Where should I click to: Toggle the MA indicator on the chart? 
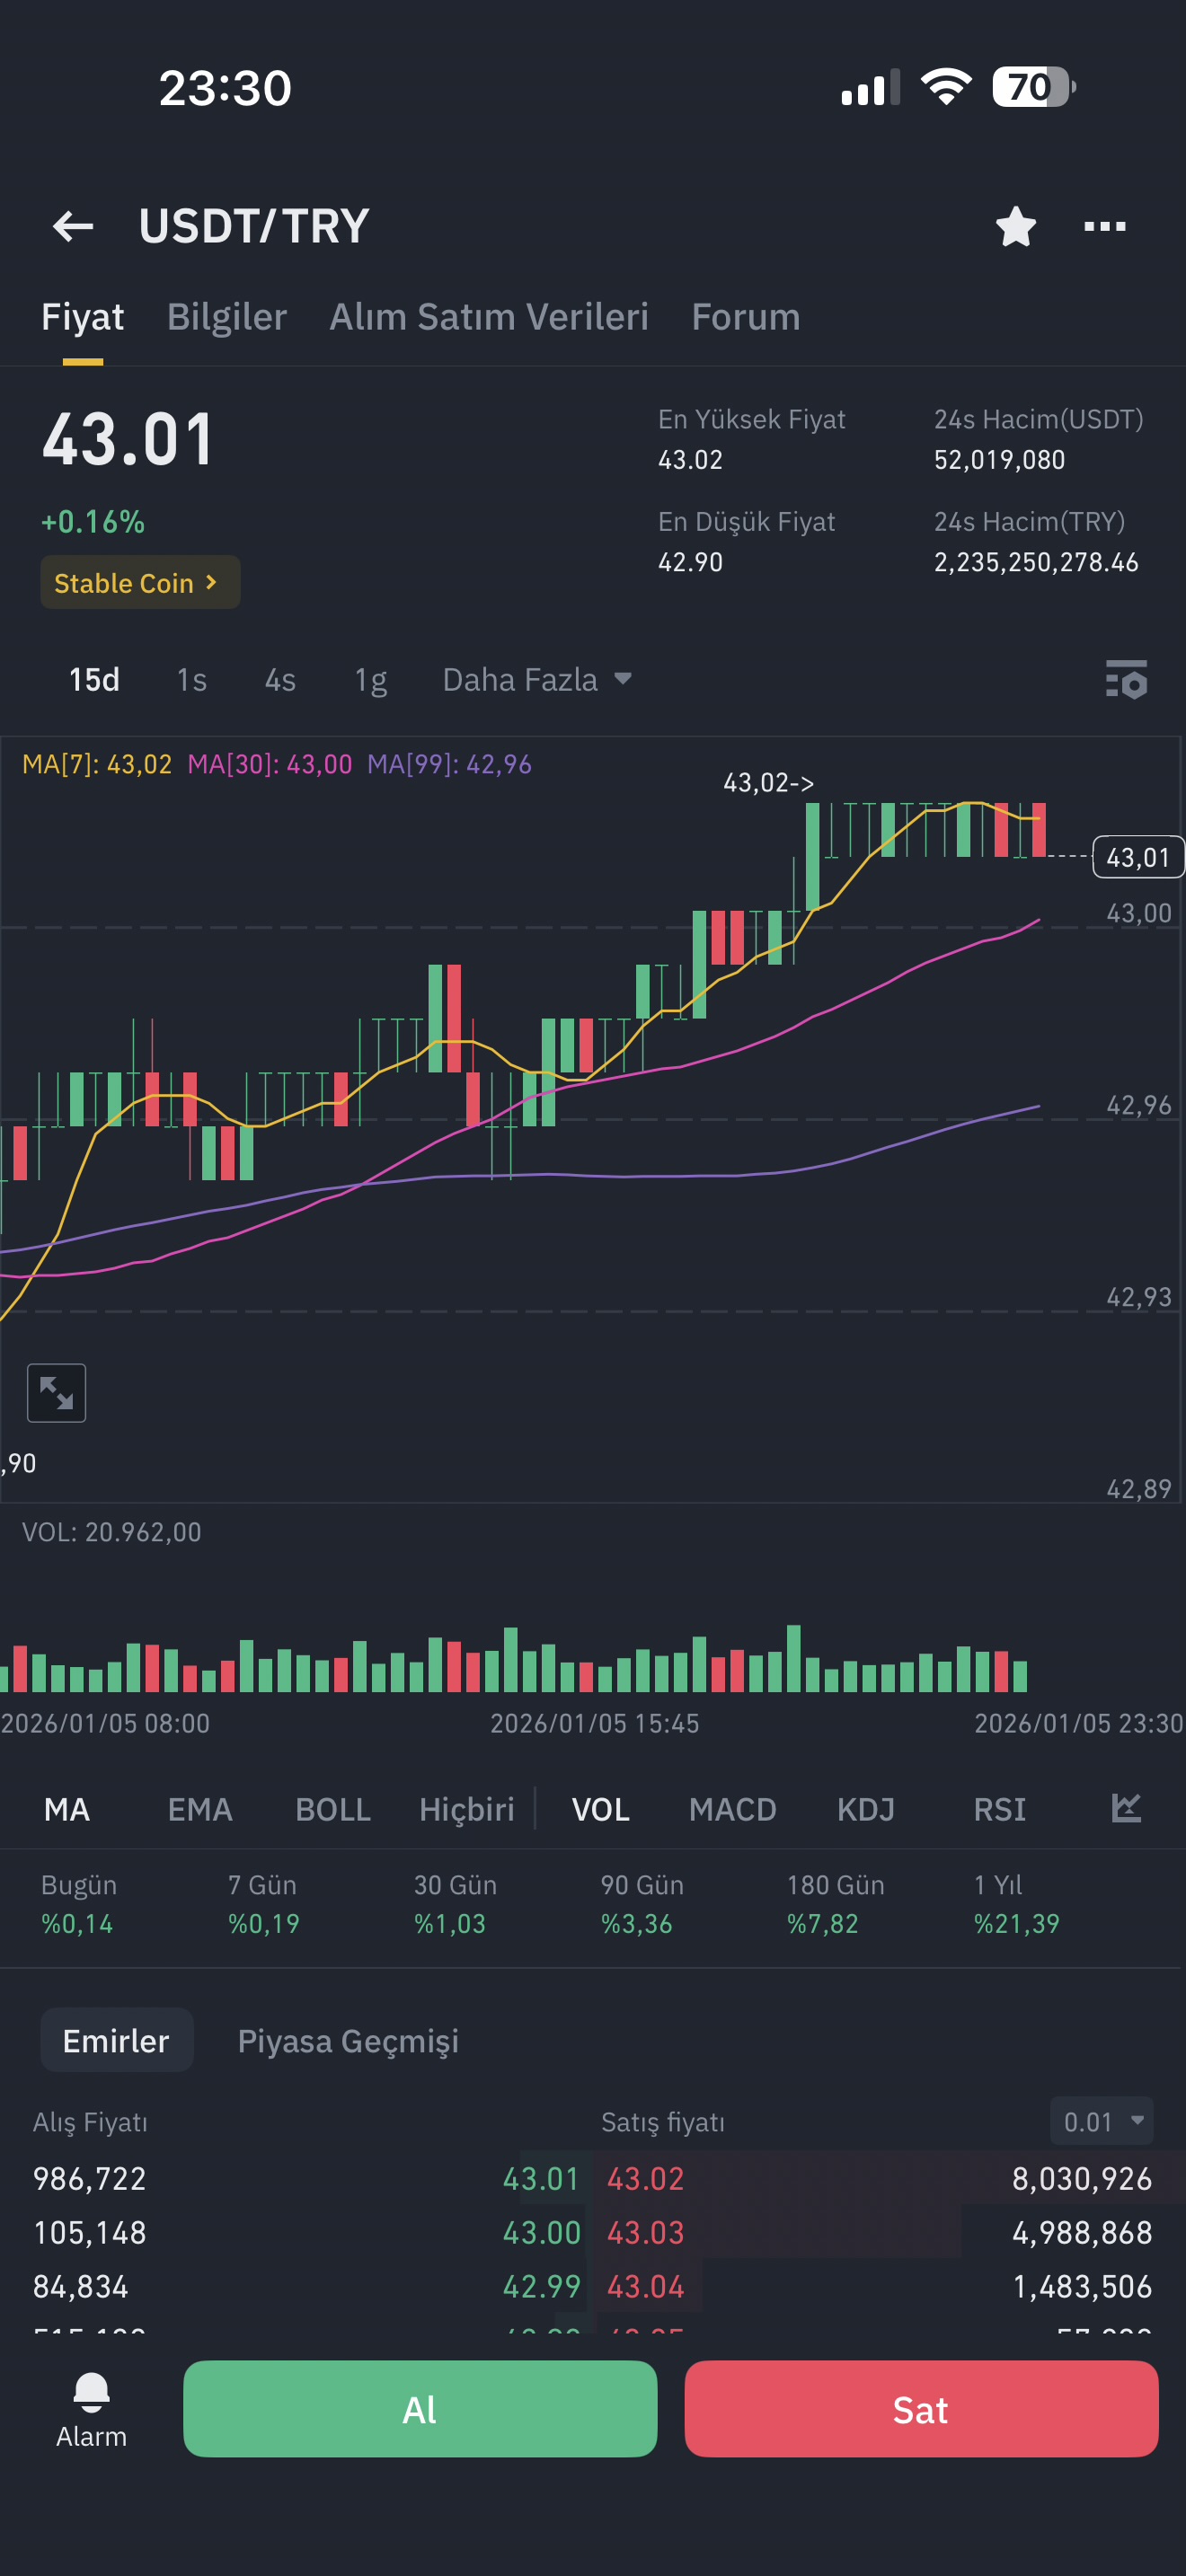[x=67, y=1809]
